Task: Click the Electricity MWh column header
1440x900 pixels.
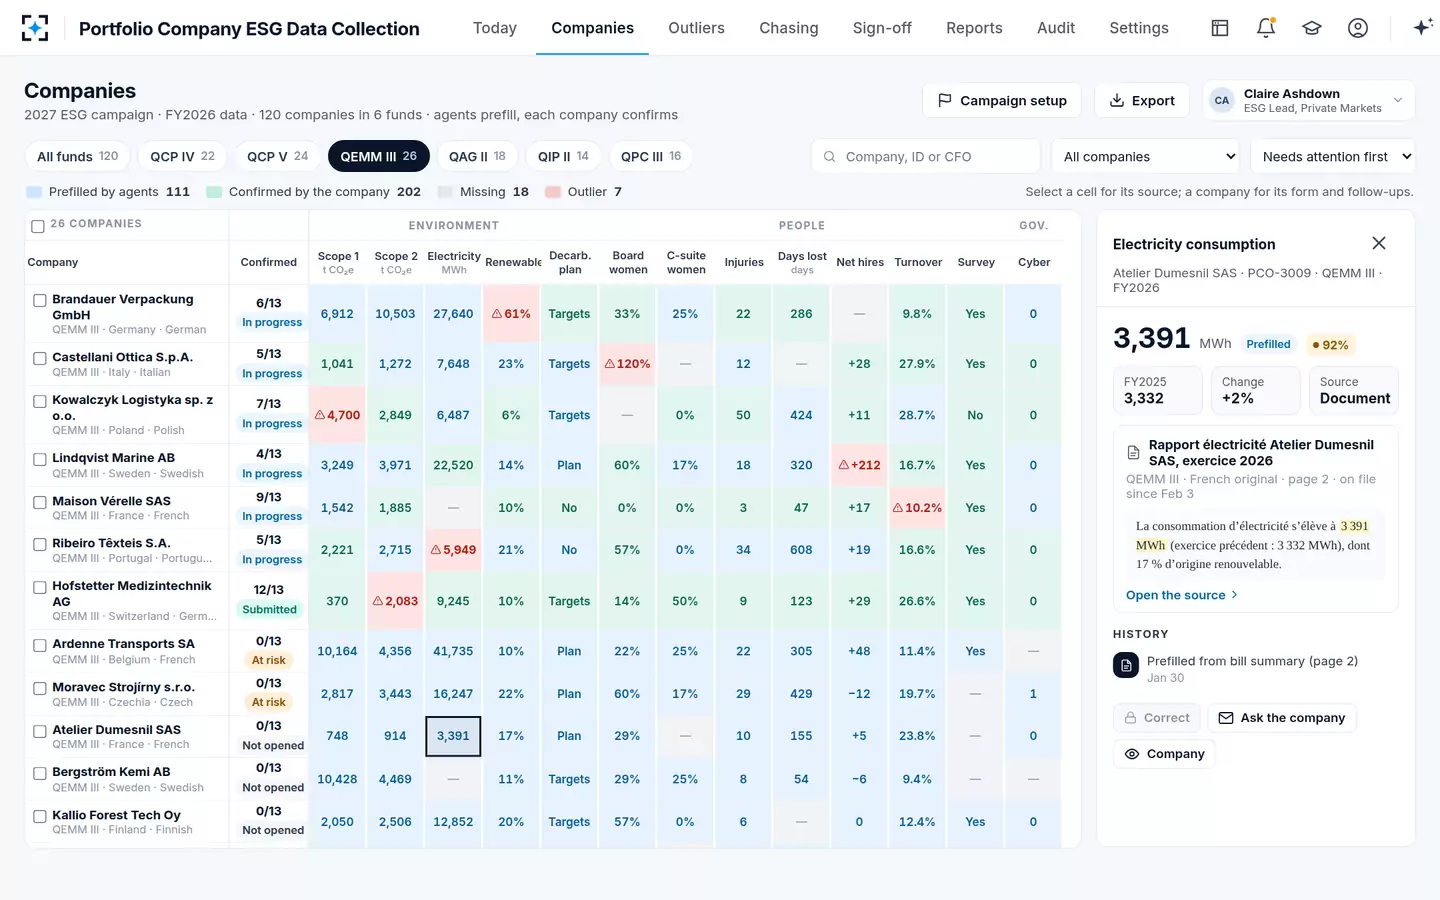Action: coord(454,262)
